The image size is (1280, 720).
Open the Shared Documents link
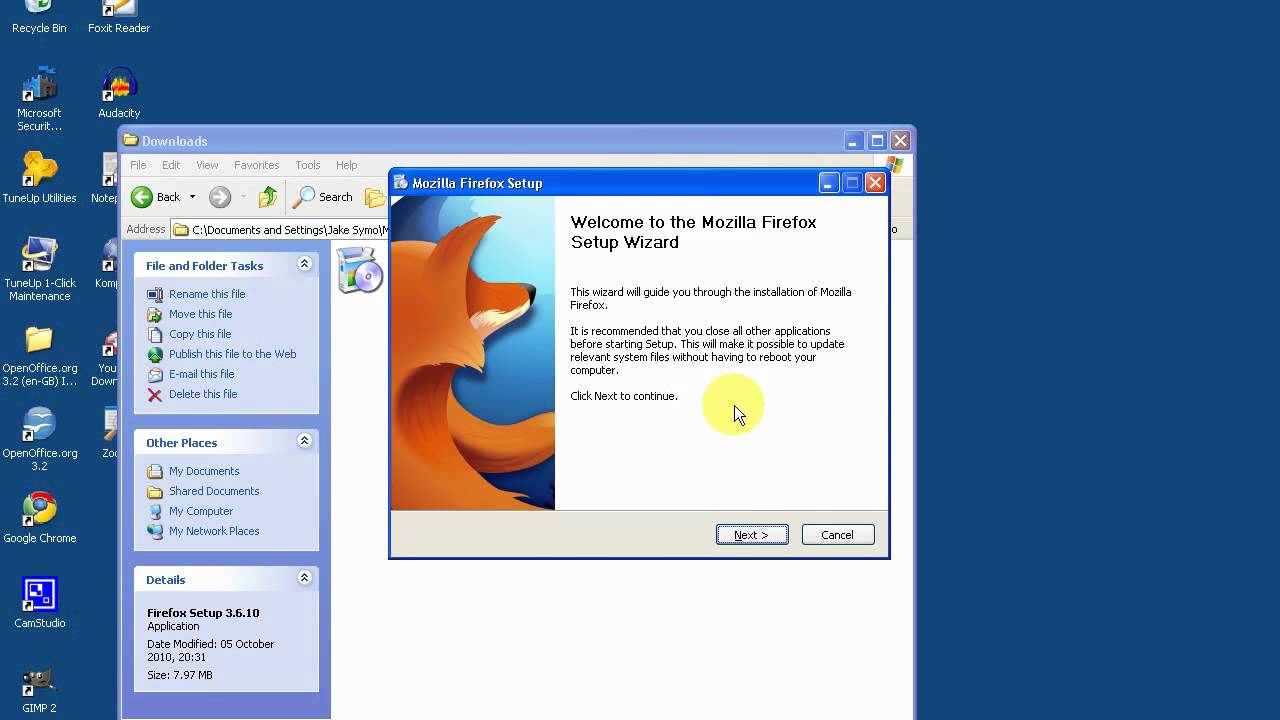point(214,491)
